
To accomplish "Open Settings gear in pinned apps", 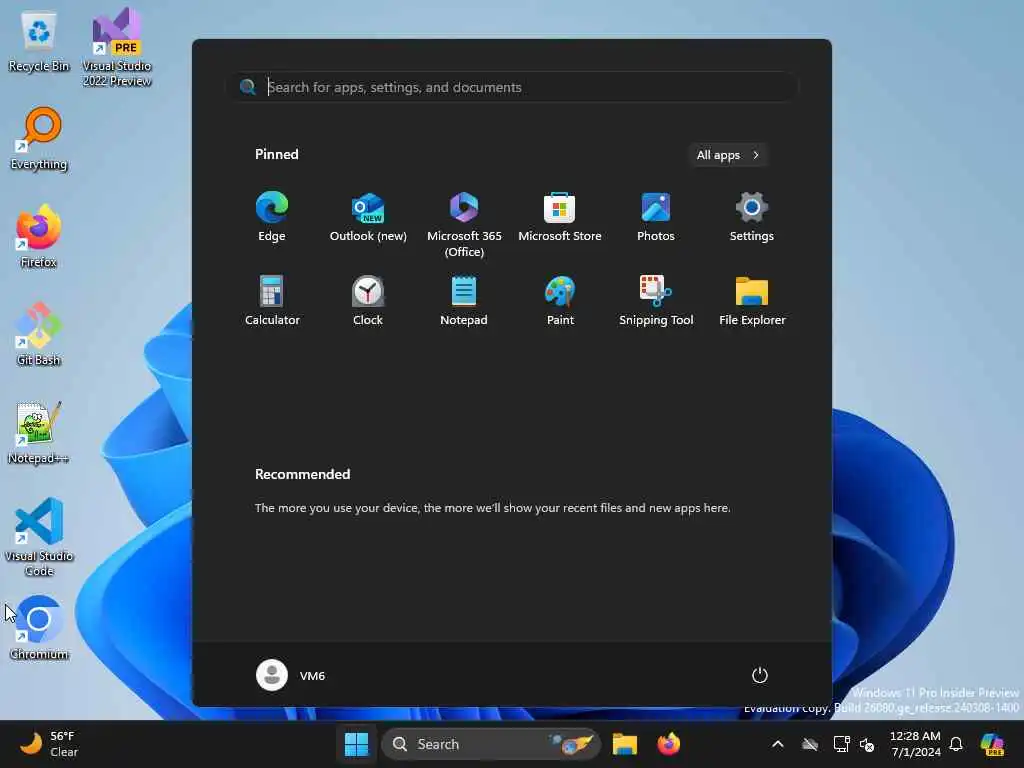I will (x=752, y=217).
